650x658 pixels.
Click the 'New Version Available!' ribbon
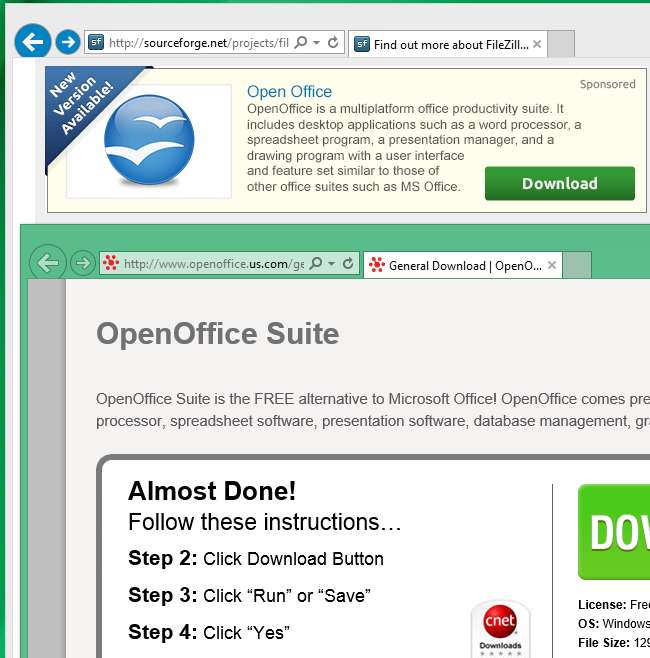tap(84, 104)
